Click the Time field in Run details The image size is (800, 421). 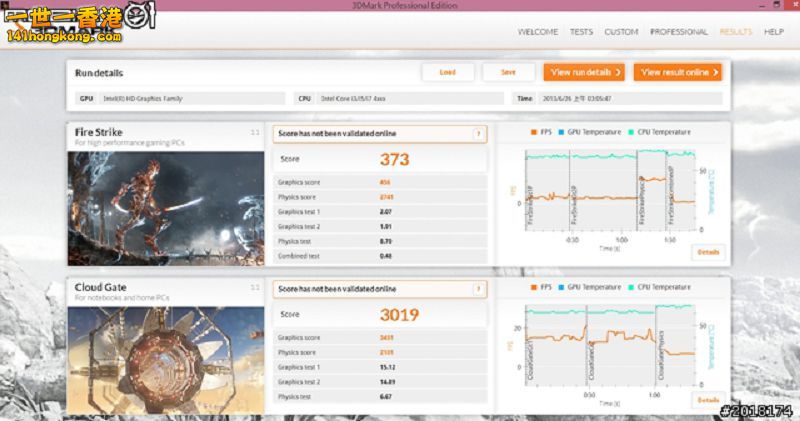[617, 98]
